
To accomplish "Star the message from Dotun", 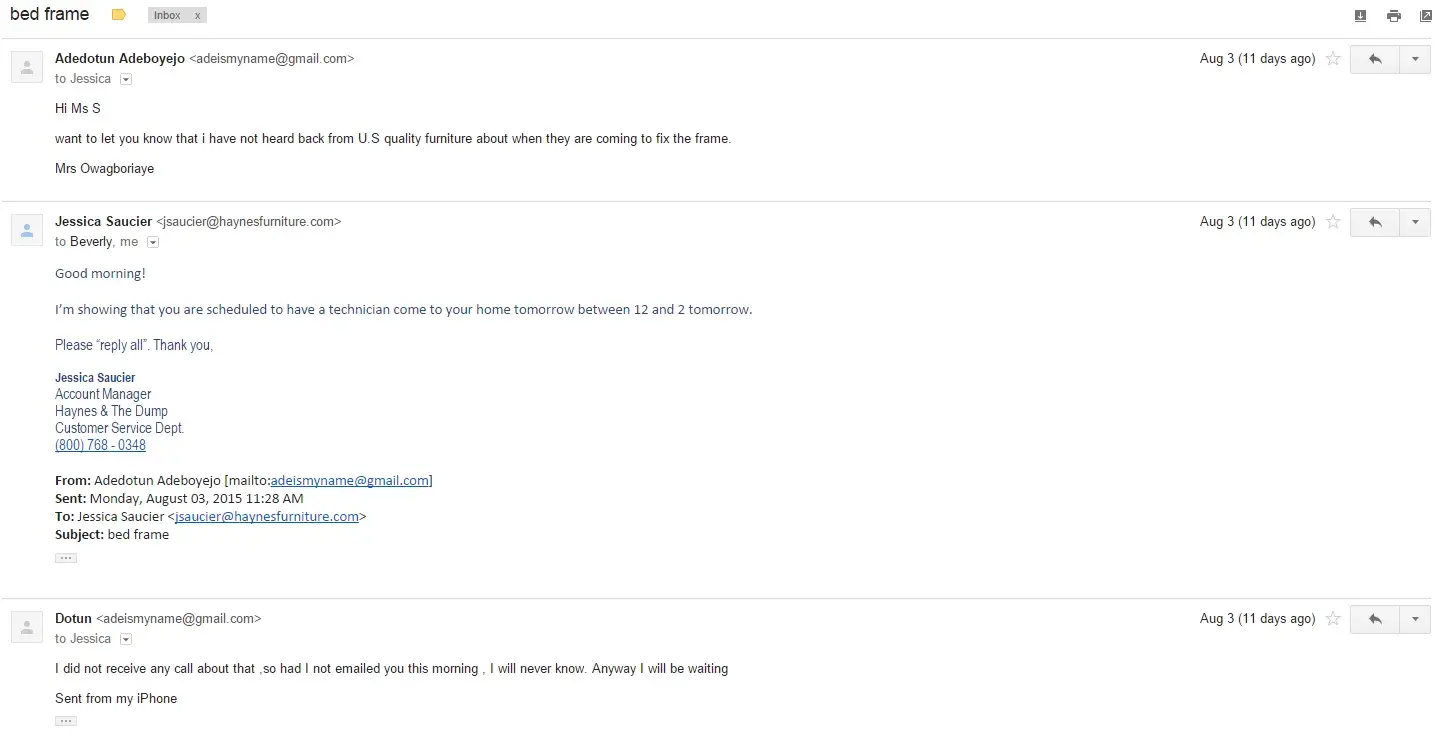I will click(1333, 619).
